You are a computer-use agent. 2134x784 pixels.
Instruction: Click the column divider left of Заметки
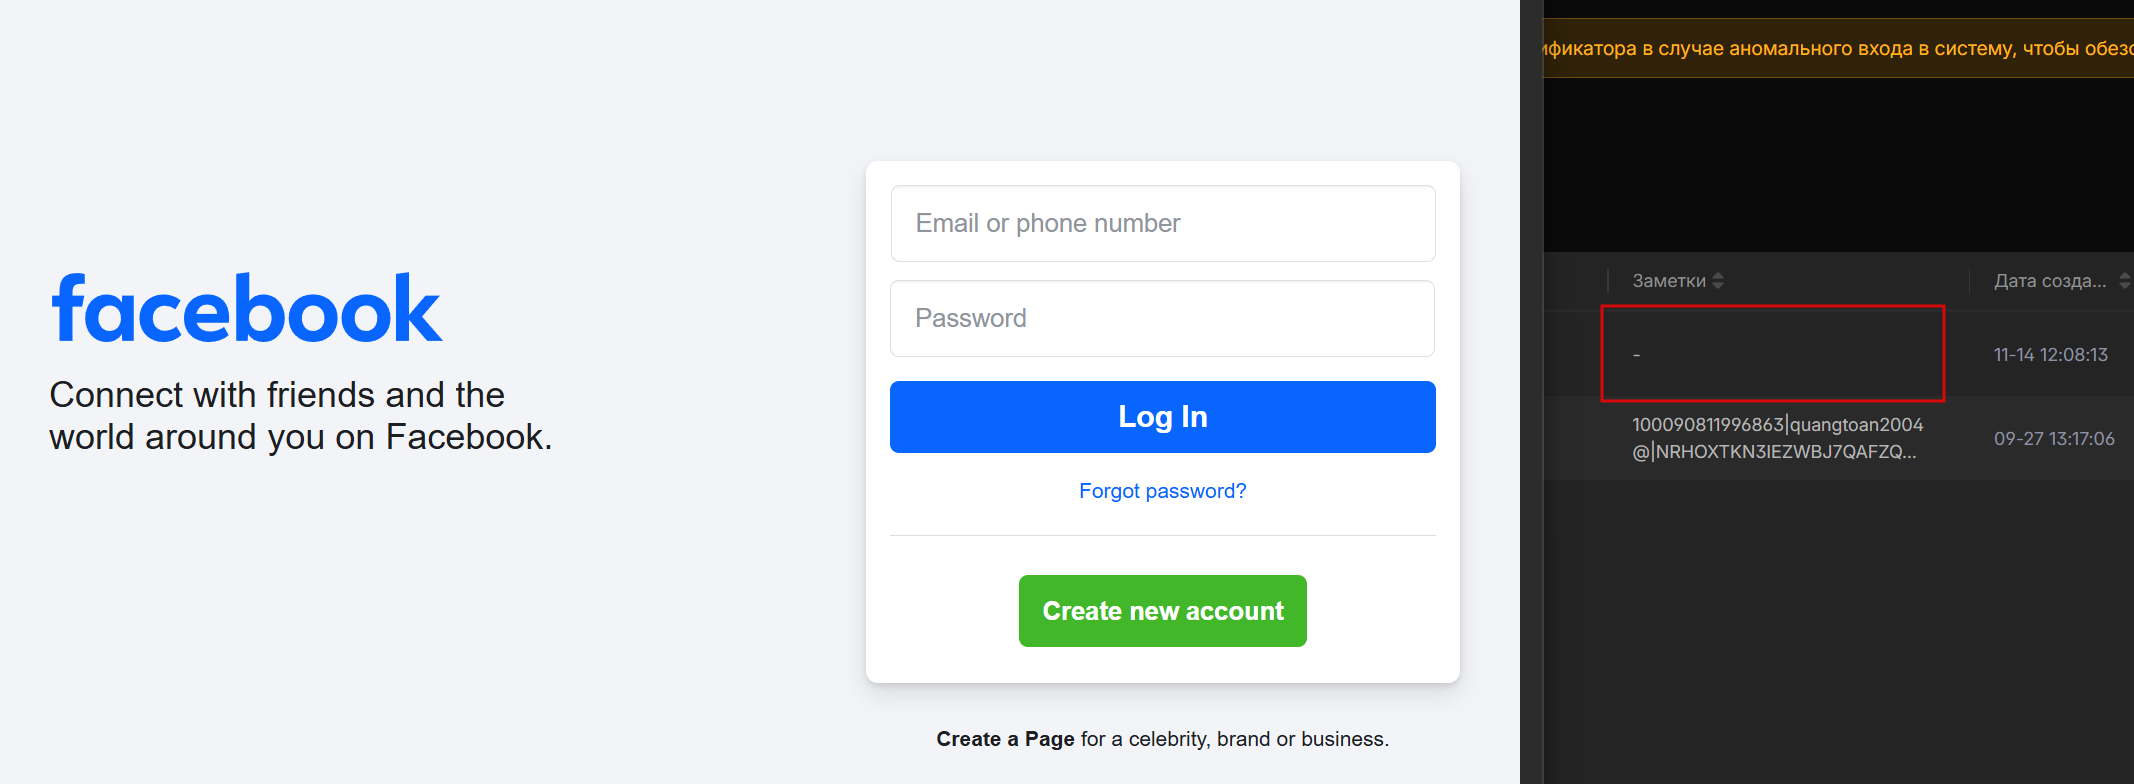coord(1608,281)
